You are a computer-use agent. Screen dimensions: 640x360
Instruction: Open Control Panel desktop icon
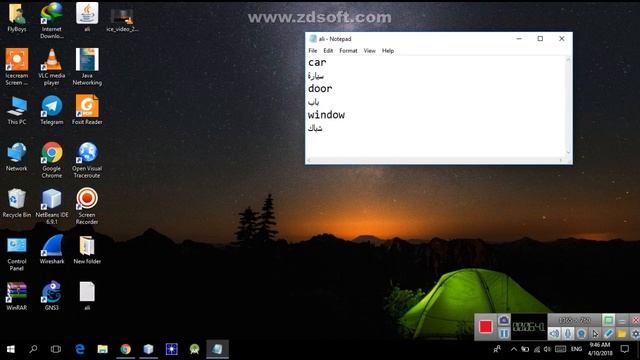pos(17,253)
